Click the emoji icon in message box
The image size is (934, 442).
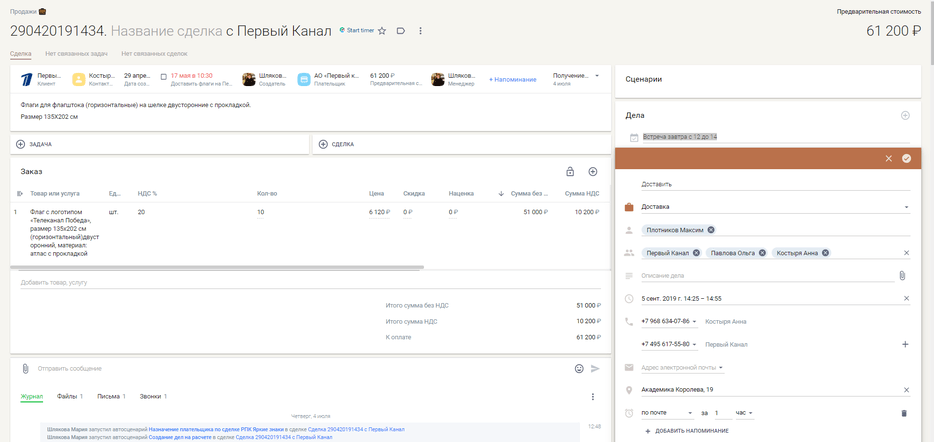(x=579, y=368)
